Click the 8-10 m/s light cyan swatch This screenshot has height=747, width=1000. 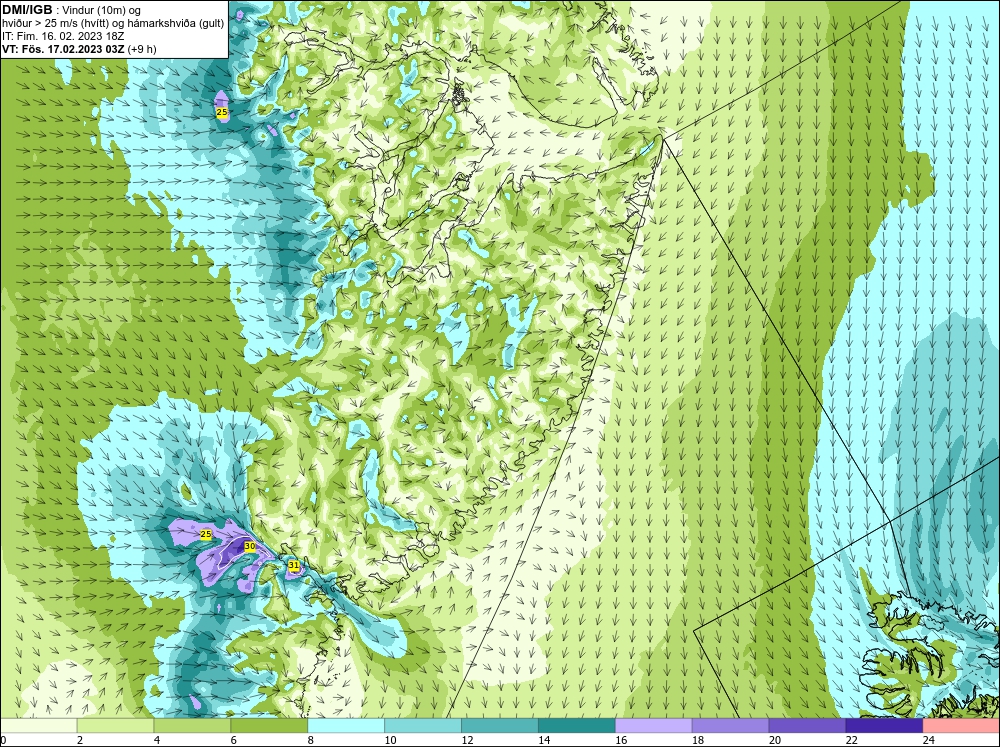tap(346, 726)
